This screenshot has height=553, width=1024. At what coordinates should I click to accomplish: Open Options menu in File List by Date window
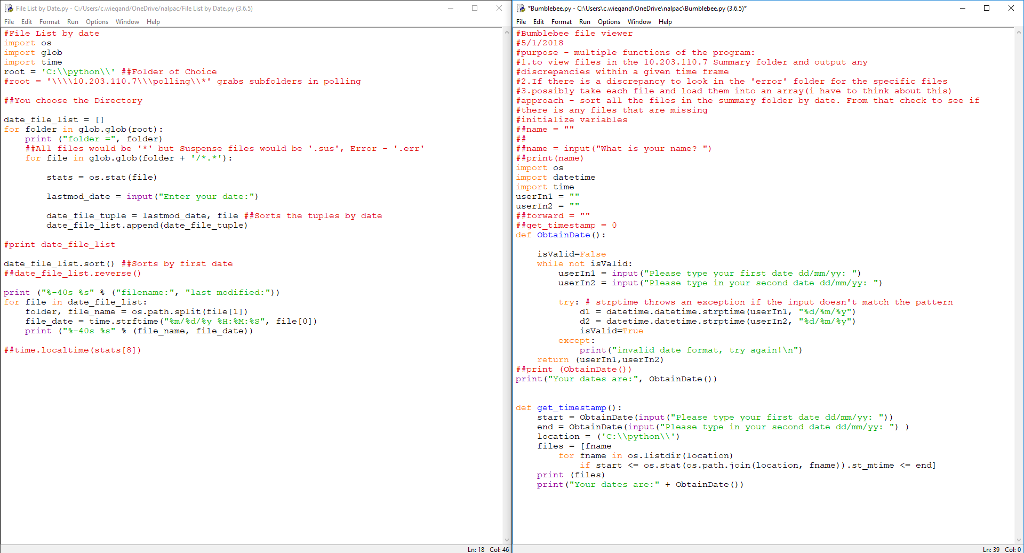coord(97,22)
